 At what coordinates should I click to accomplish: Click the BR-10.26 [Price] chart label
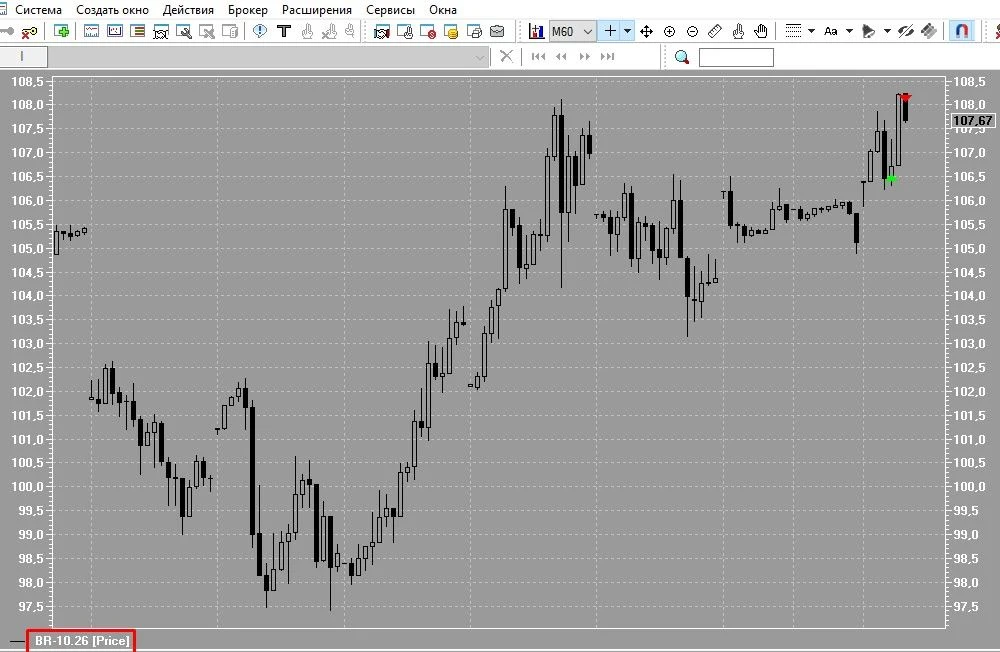82,641
